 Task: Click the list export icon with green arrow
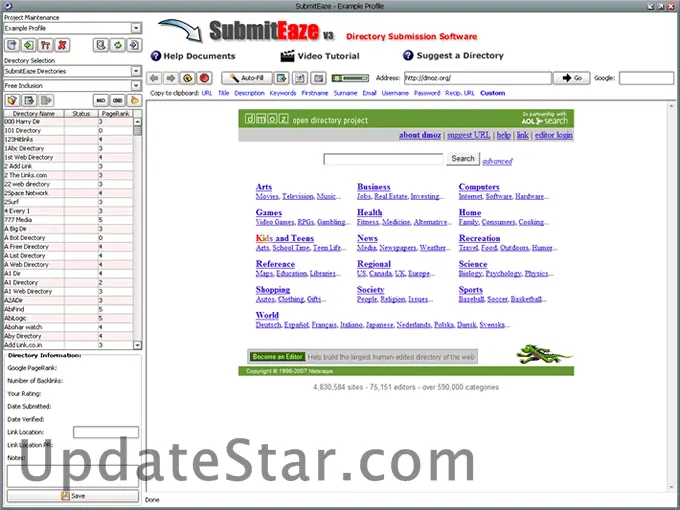pos(29,101)
